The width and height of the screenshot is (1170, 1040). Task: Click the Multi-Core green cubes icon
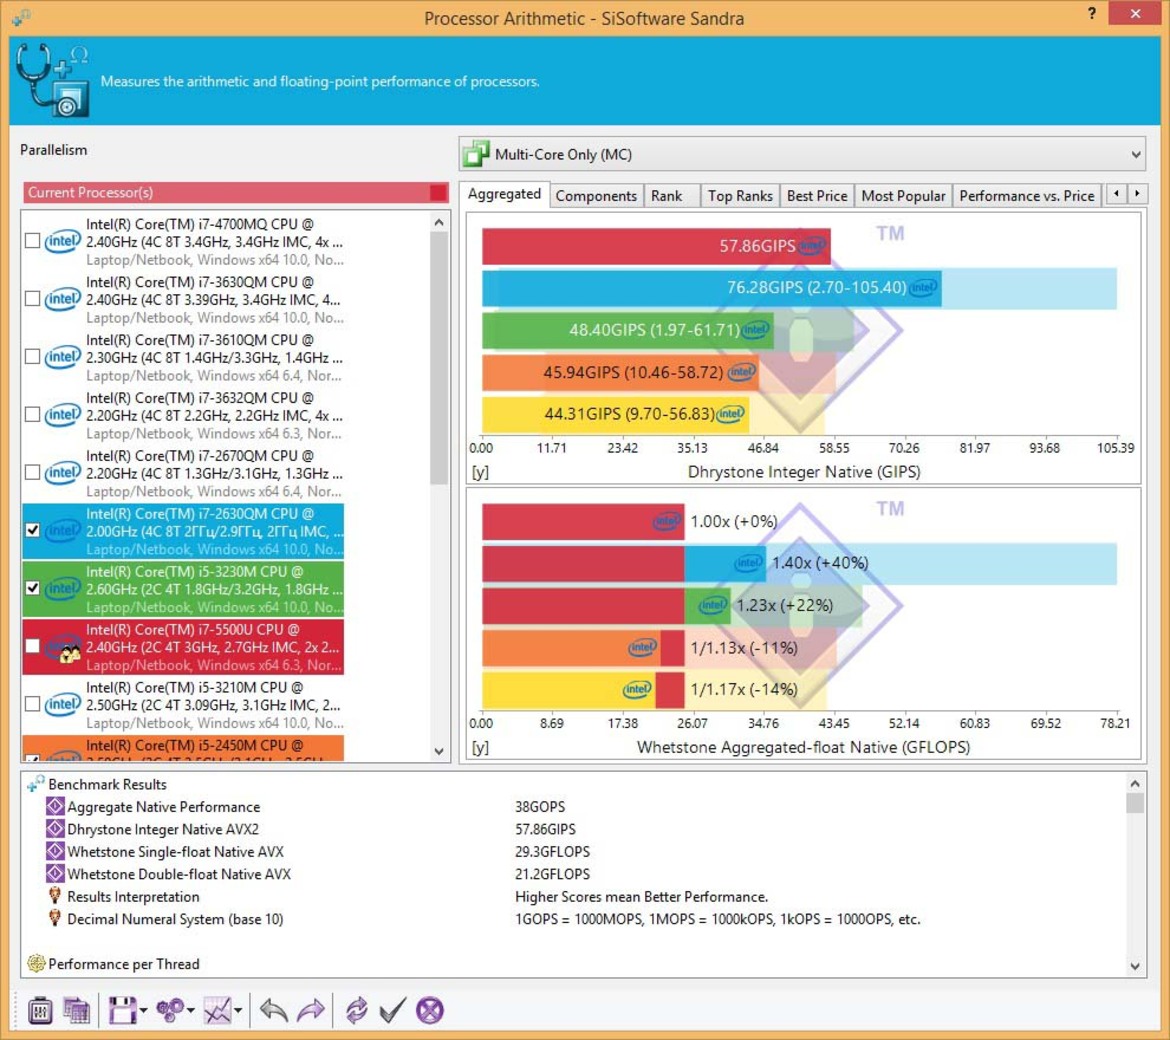pos(476,154)
